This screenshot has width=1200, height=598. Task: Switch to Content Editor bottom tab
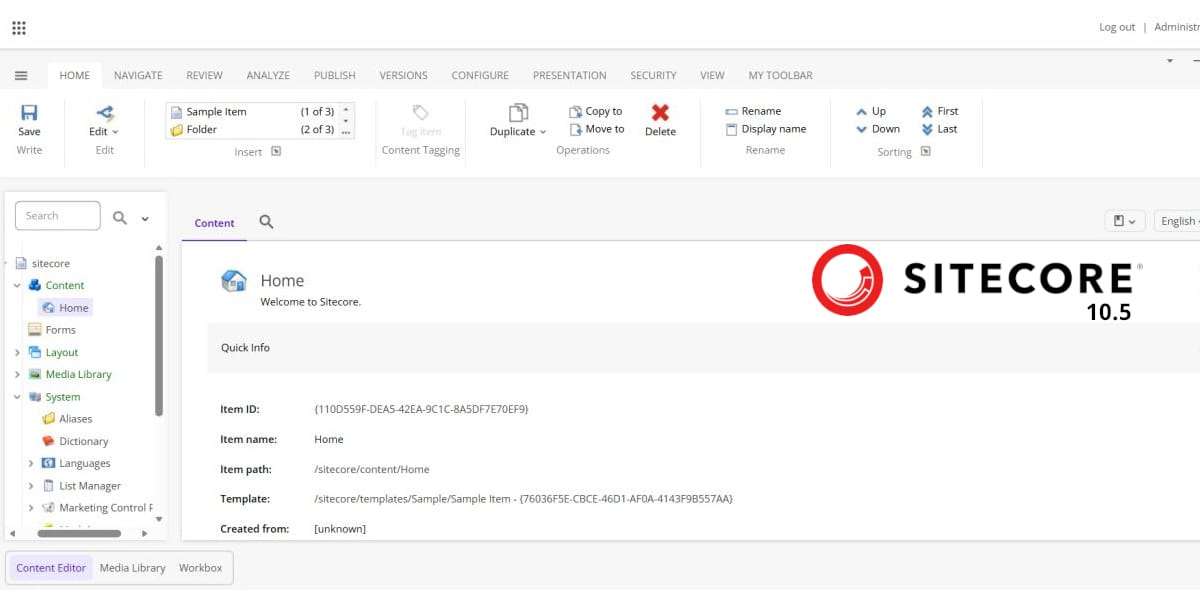51,568
